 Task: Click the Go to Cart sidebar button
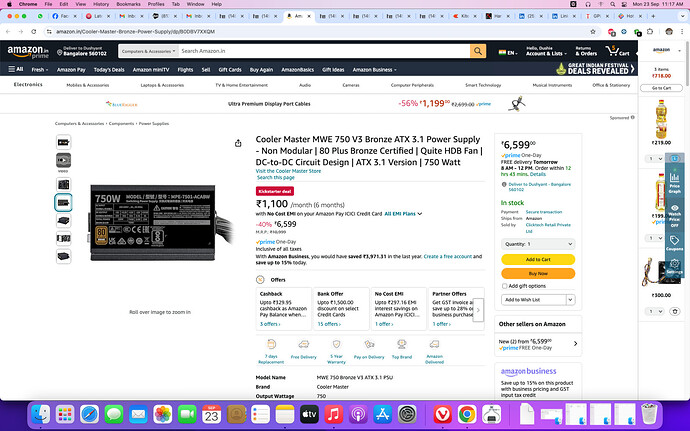point(661,88)
